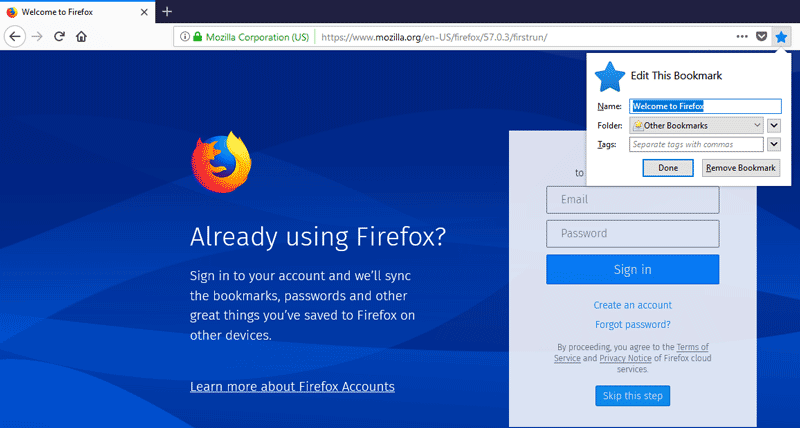The image size is (800, 428).
Task: Open the Privacy Notice link
Action: [x=625, y=358]
